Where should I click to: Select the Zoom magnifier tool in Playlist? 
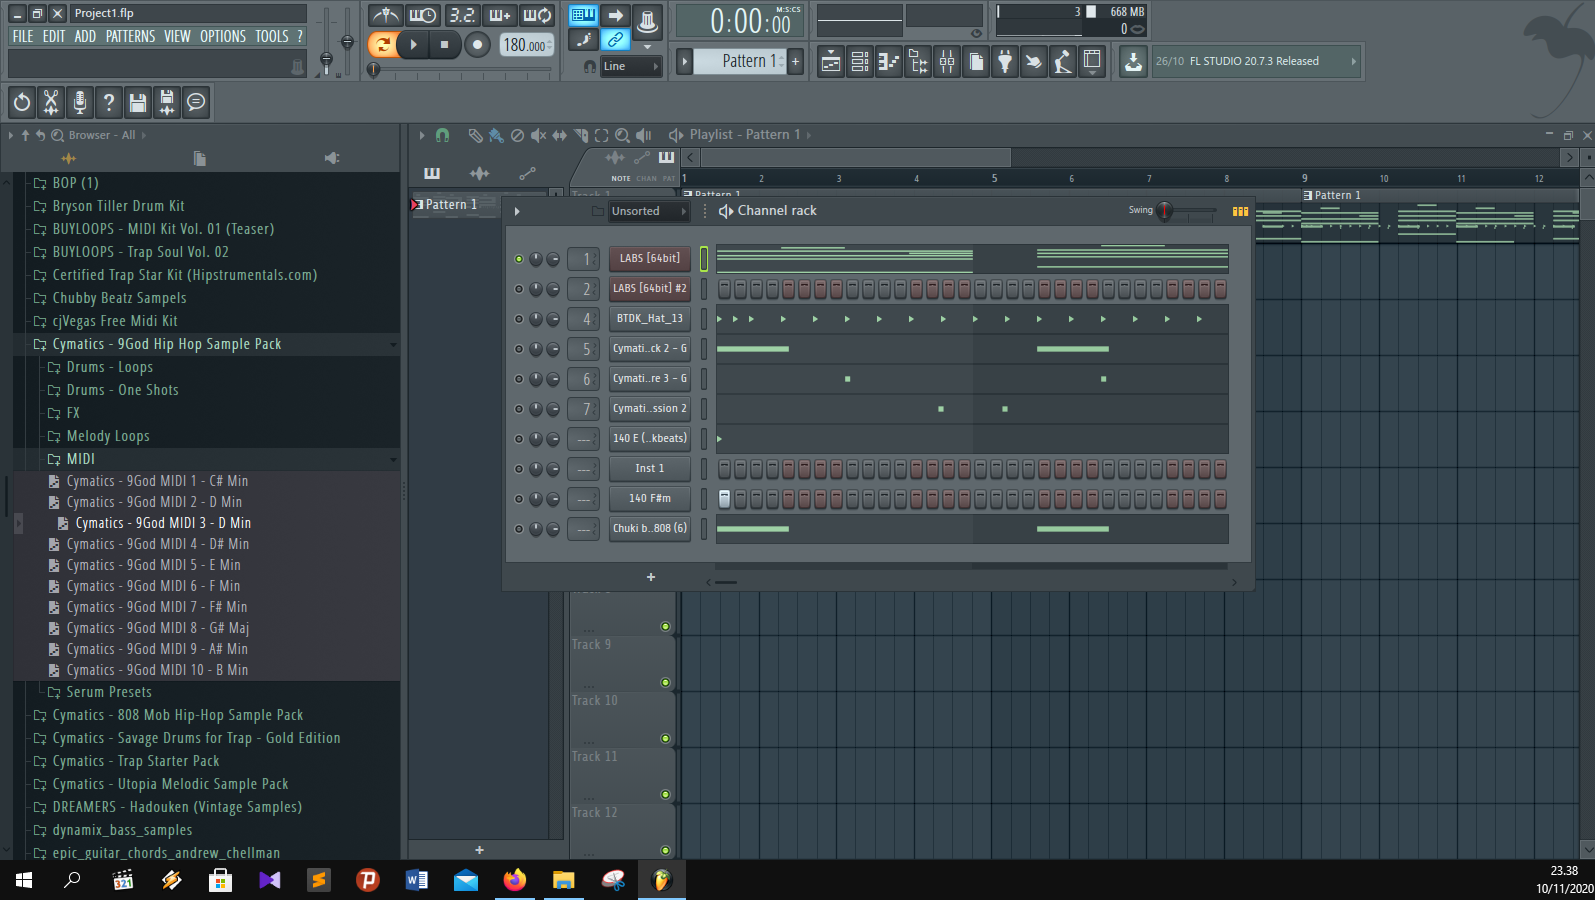point(622,135)
